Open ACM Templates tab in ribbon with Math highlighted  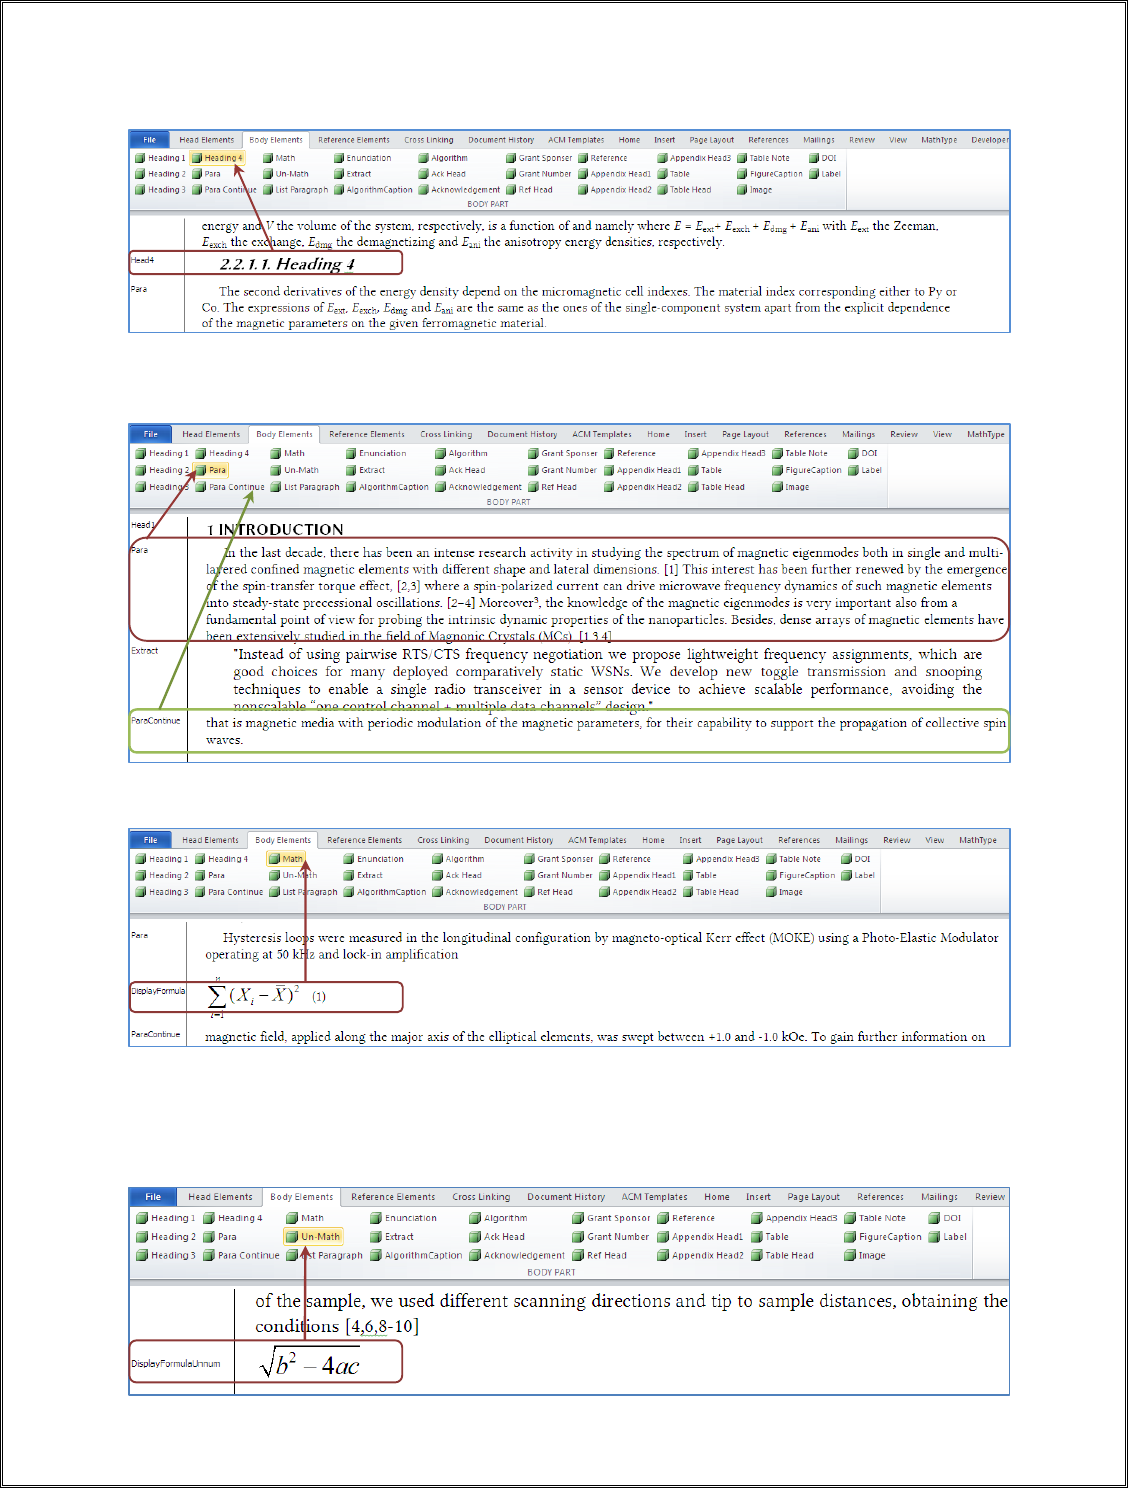coord(597,840)
